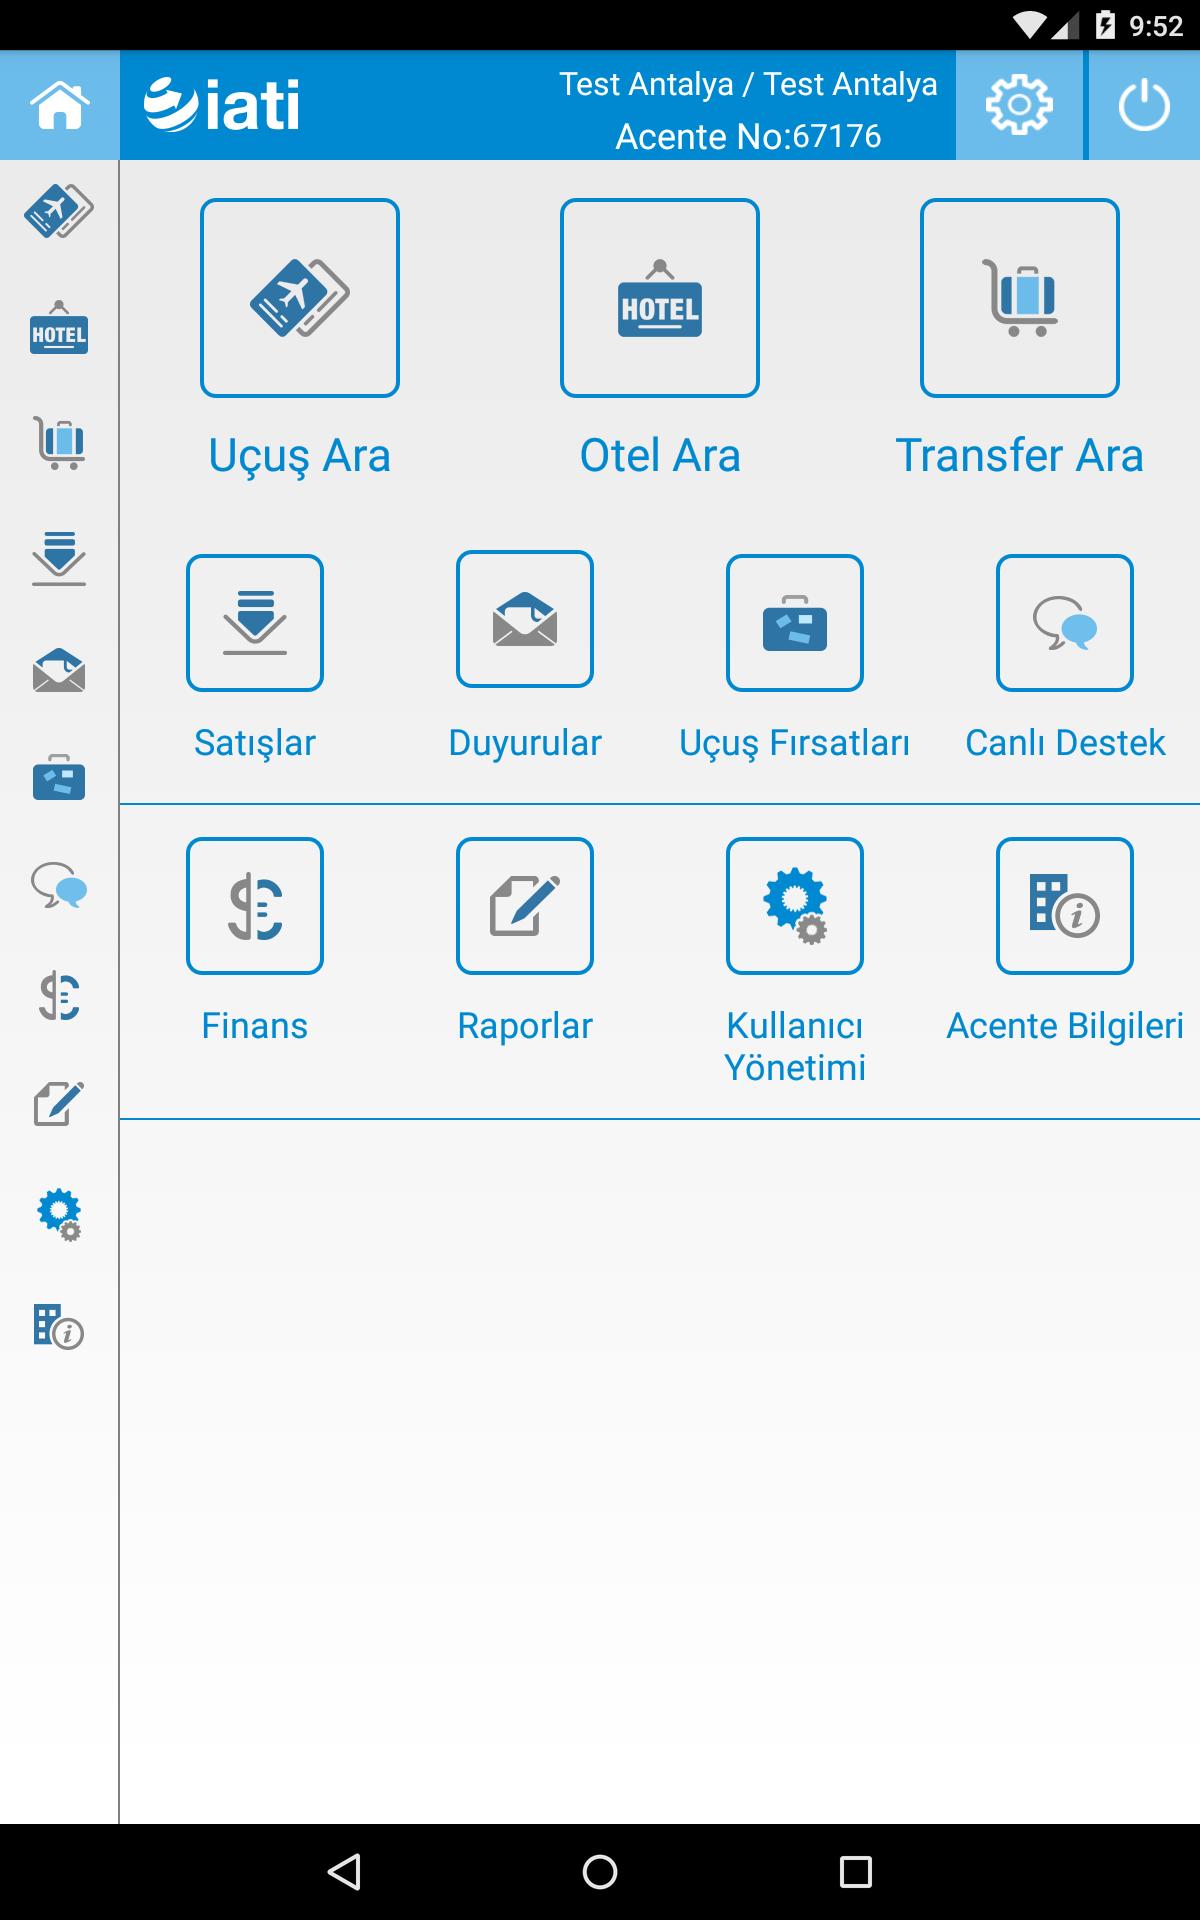Viewport: 1200px width, 1920px height.
Task: Select the Acente Bilgileri label
Action: tap(1065, 1027)
